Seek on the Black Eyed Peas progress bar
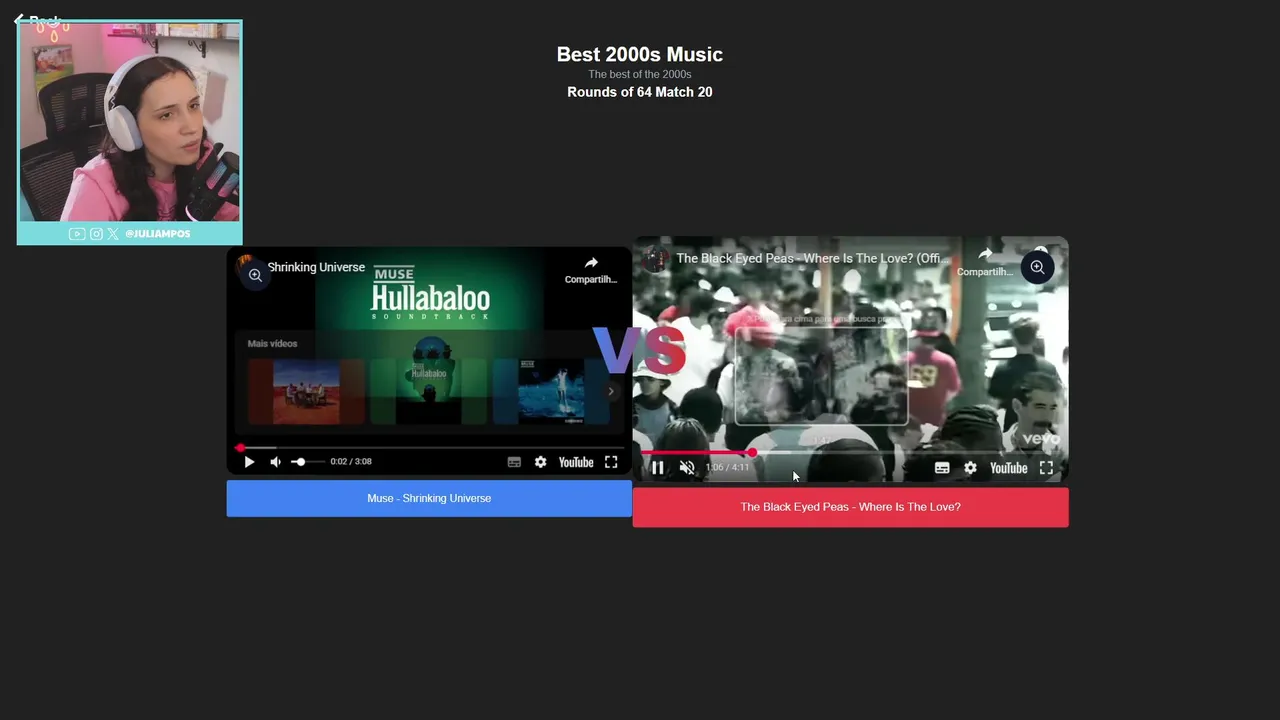Image resolution: width=1280 pixels, height=720 pixels. pyautogui.click(x=850, y=453)
